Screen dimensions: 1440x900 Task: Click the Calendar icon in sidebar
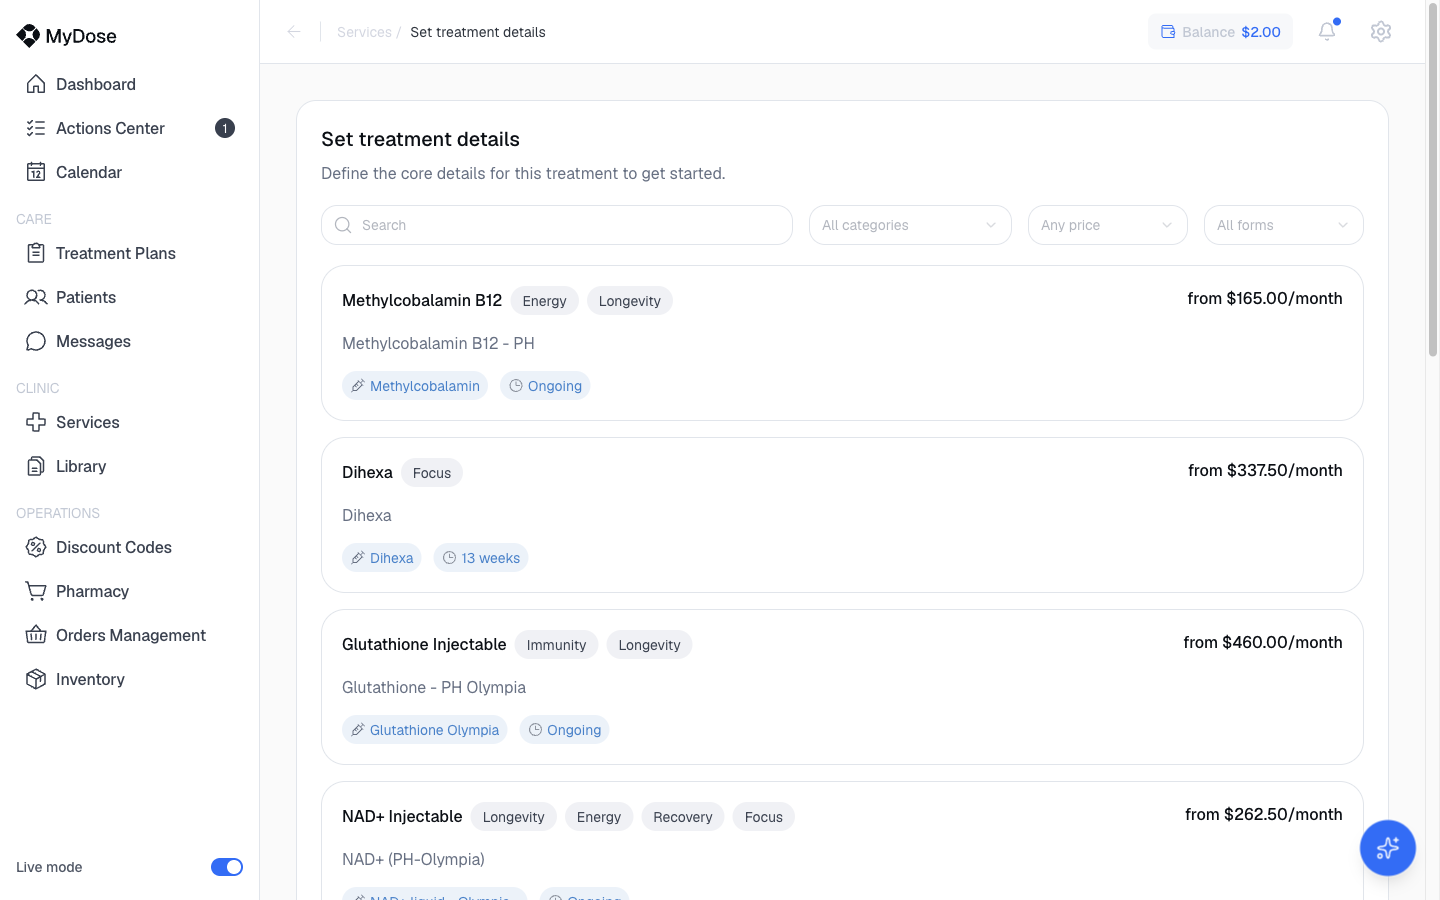(x=36, y=172)
